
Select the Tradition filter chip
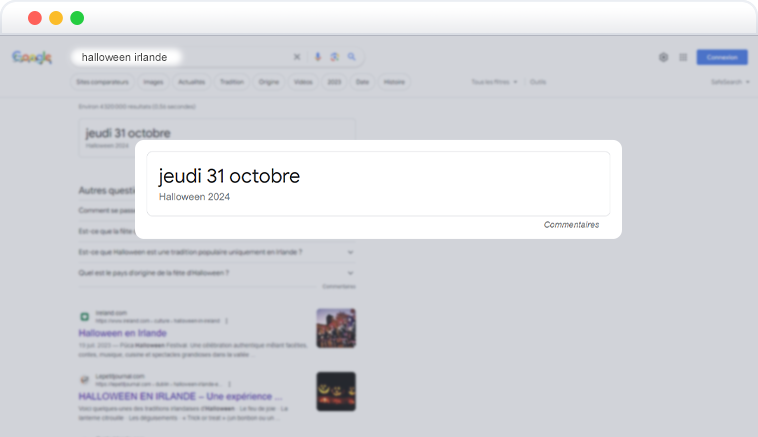(x=232, y=82)
